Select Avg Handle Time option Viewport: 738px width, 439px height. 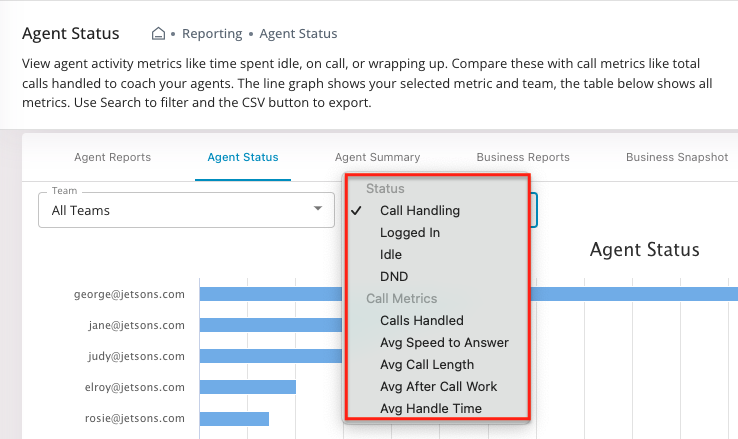(431, 408)
